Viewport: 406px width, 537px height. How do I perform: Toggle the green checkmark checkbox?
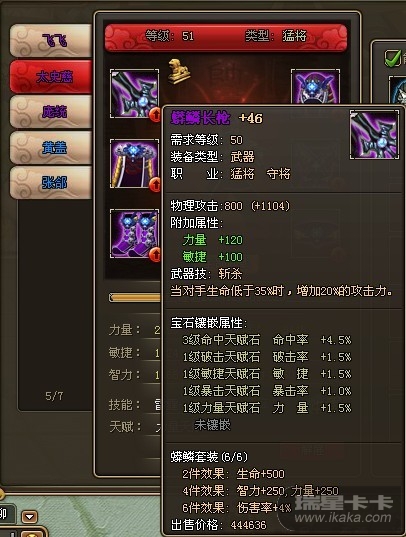coord(393,58)
